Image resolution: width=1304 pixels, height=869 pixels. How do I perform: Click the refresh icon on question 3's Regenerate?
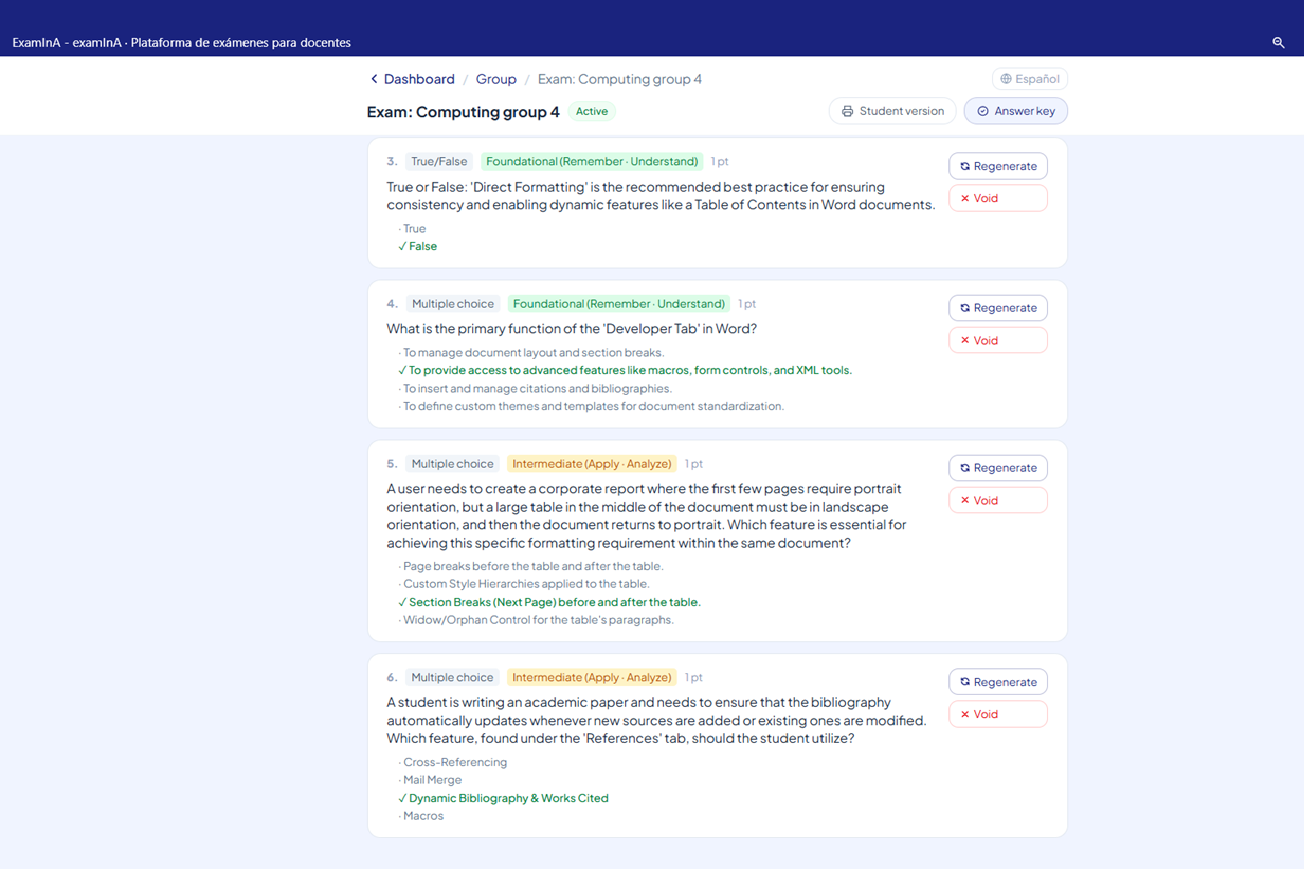[x=965, y=166]
